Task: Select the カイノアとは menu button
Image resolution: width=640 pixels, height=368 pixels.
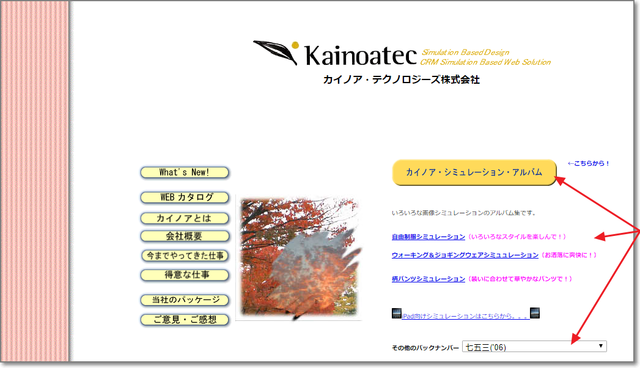Action: 184,218
